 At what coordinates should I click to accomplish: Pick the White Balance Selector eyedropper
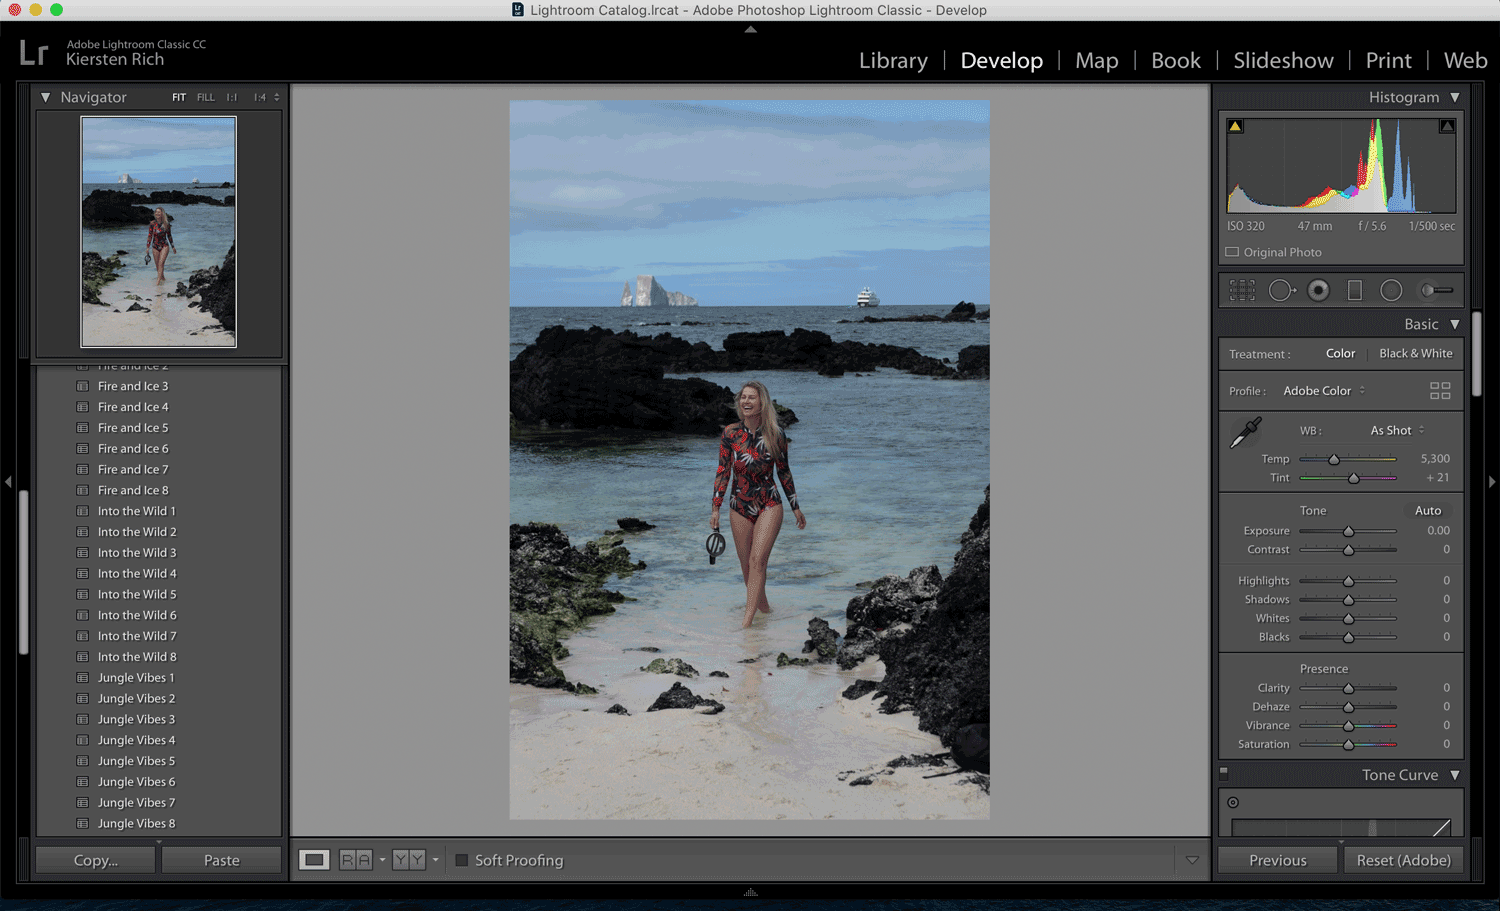pos(1245,433)
